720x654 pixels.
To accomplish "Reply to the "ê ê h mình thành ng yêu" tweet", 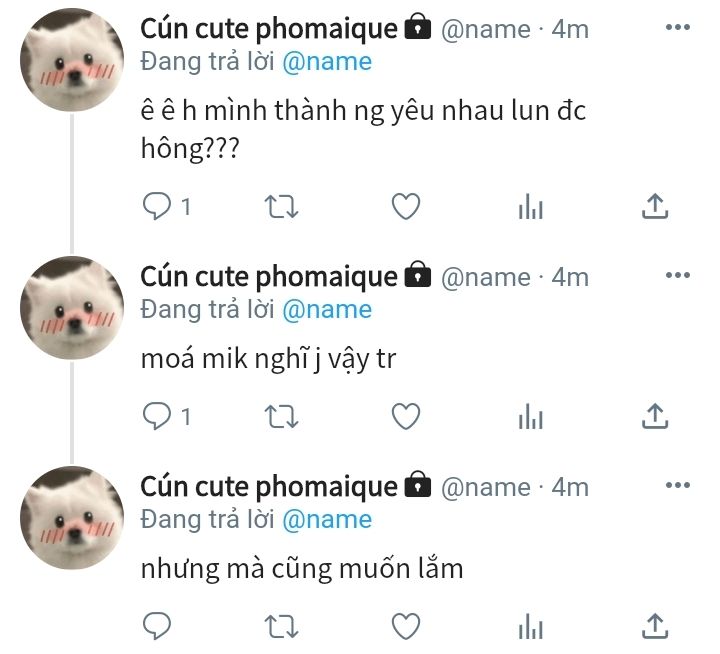I will 157,206.
